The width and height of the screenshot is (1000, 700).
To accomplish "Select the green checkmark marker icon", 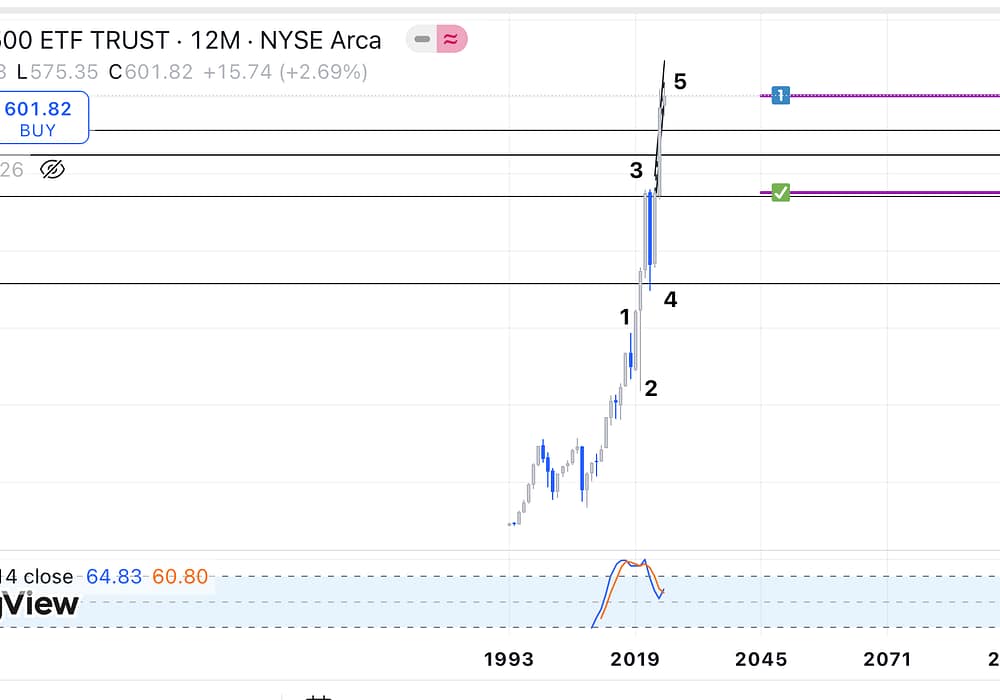I will point(781,193).
